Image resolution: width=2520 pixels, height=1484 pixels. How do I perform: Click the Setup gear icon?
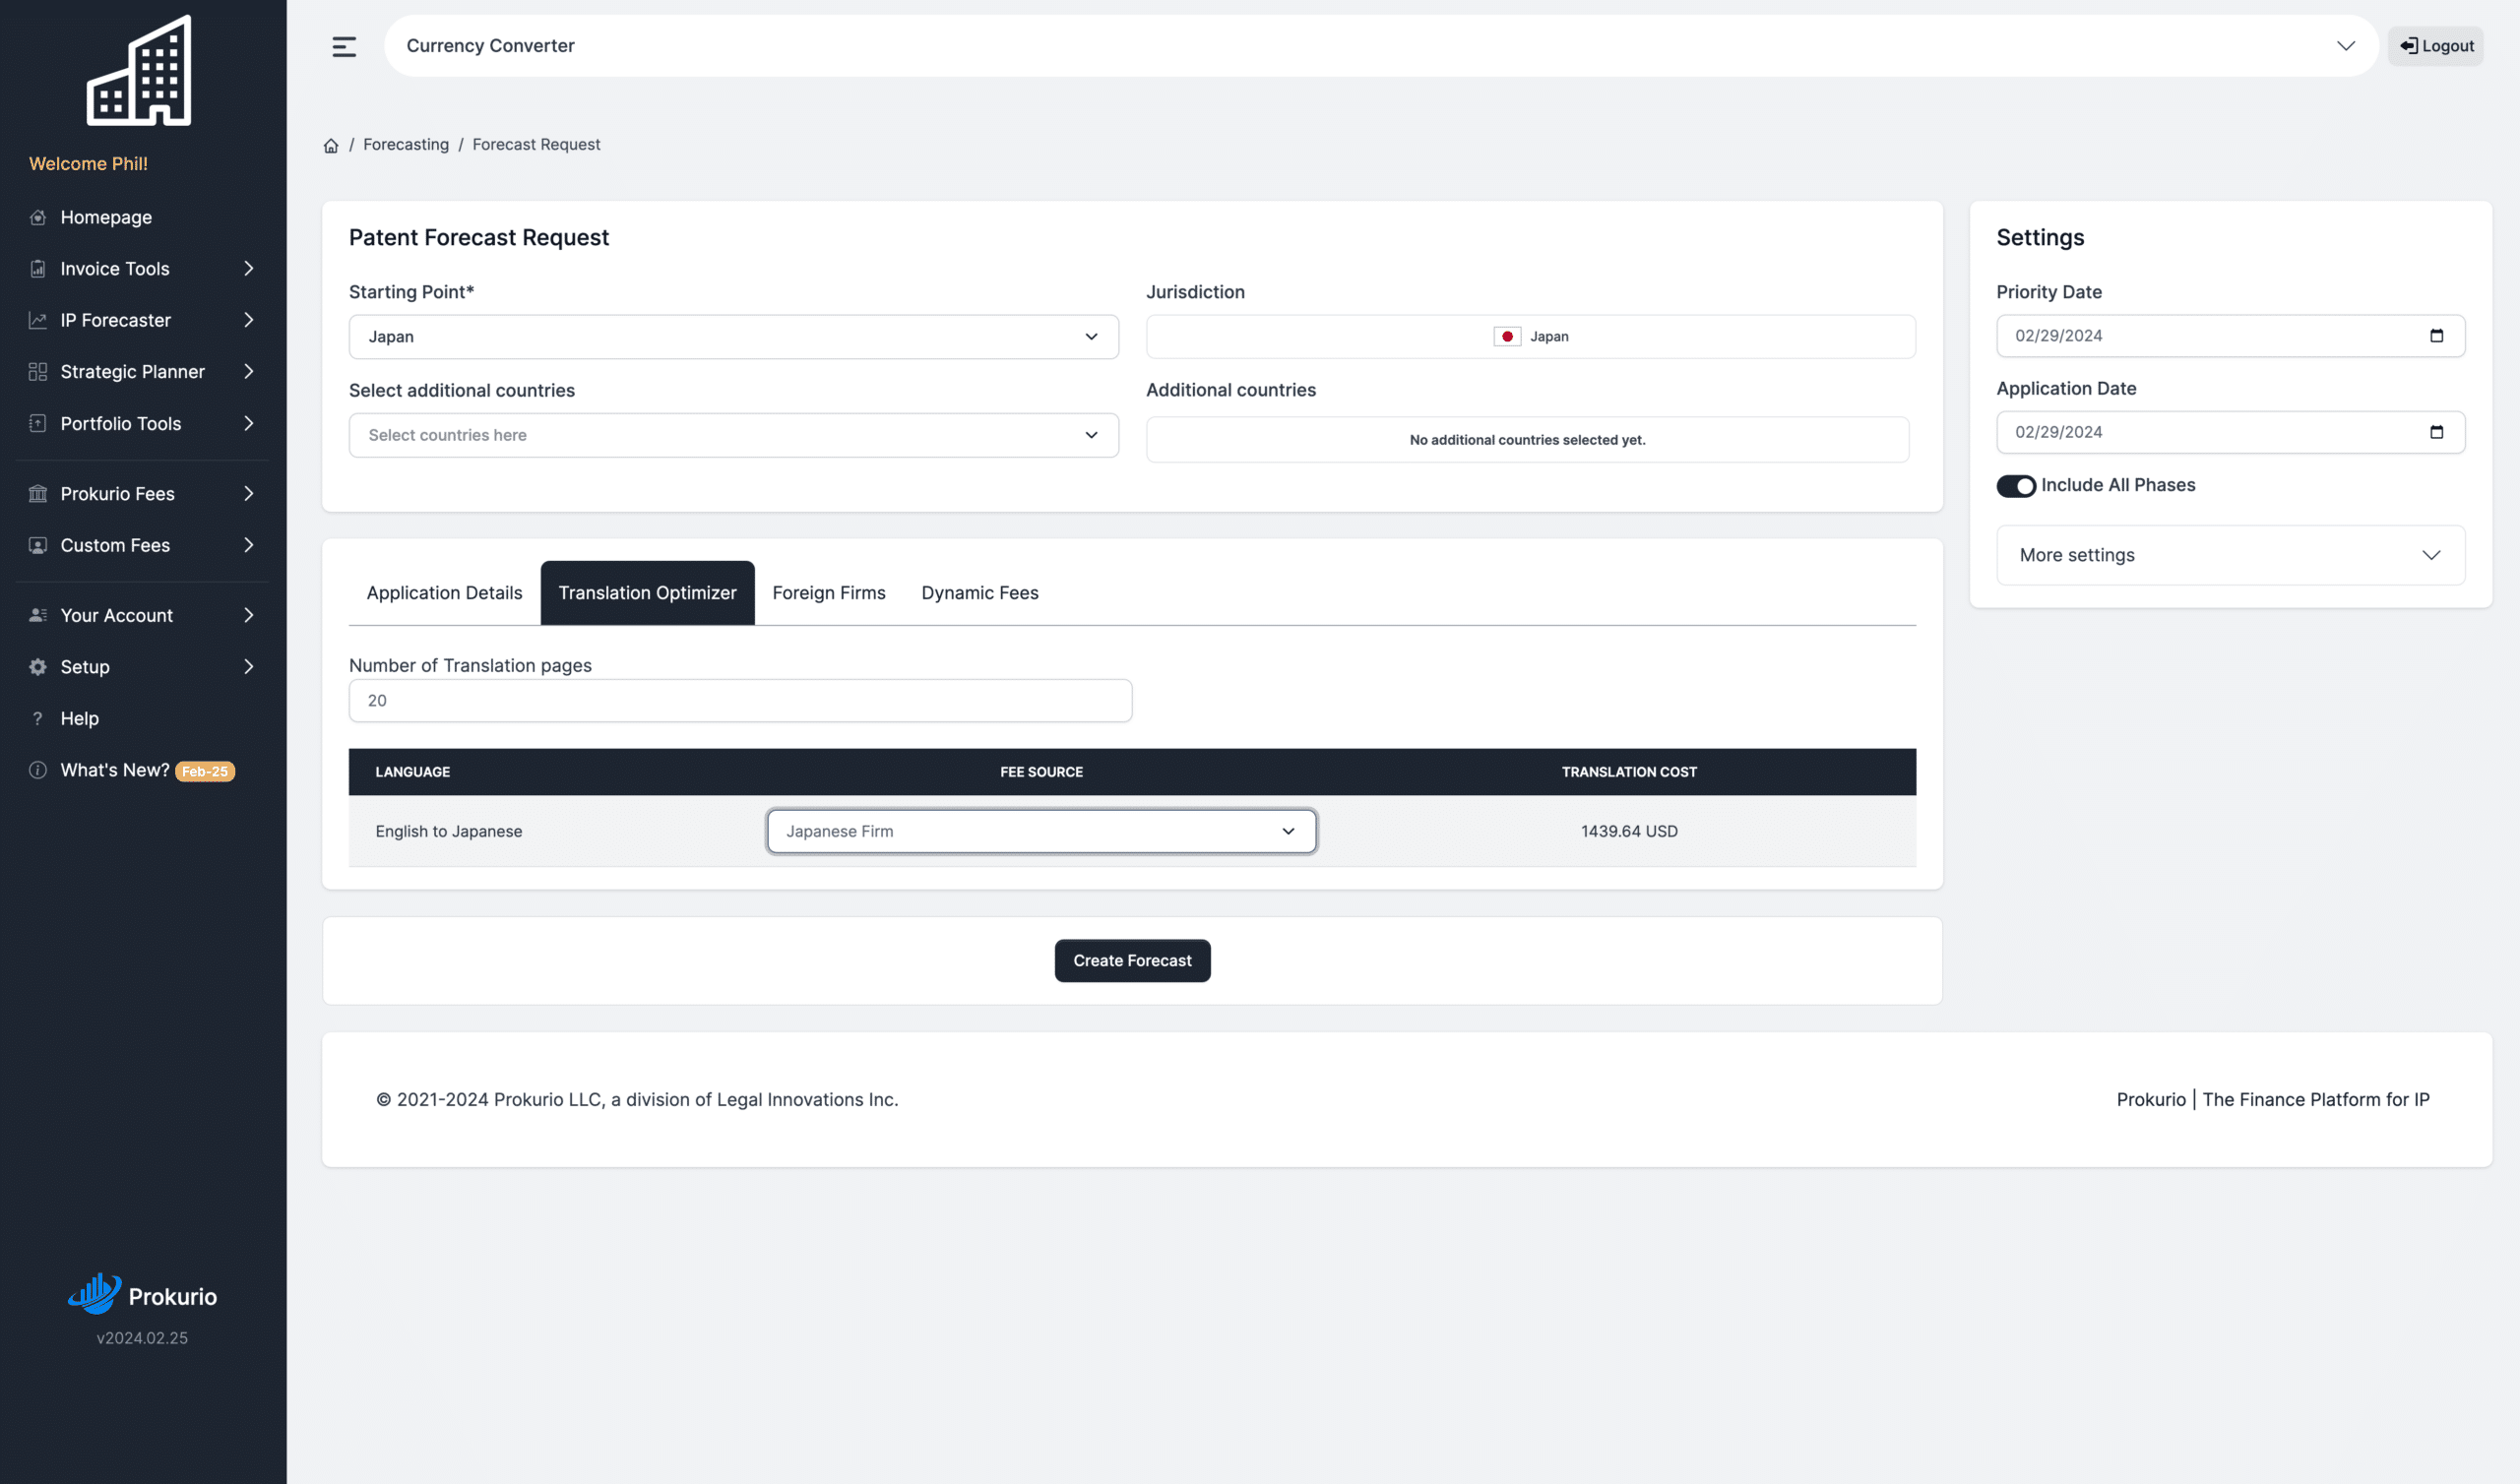tap(38, 667)
